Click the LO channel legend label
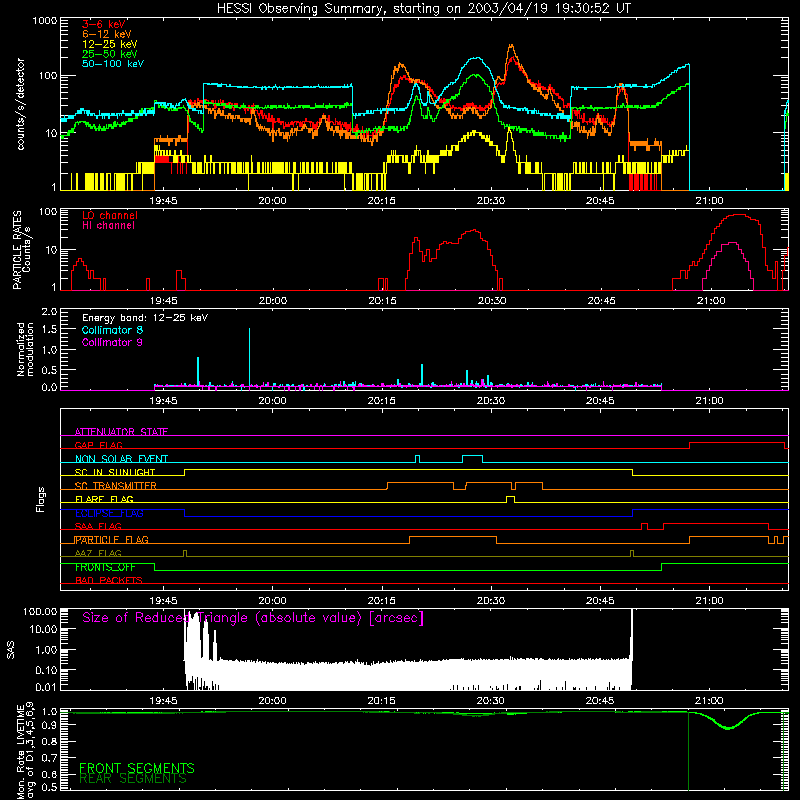Image resolution: width=800 pixels, height=800 pixels. click(x=110, y=215)
